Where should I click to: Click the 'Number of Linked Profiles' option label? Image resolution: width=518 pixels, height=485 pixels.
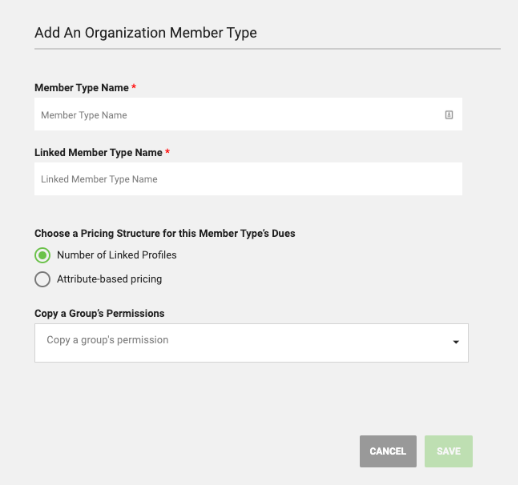(x=117, y=255)
